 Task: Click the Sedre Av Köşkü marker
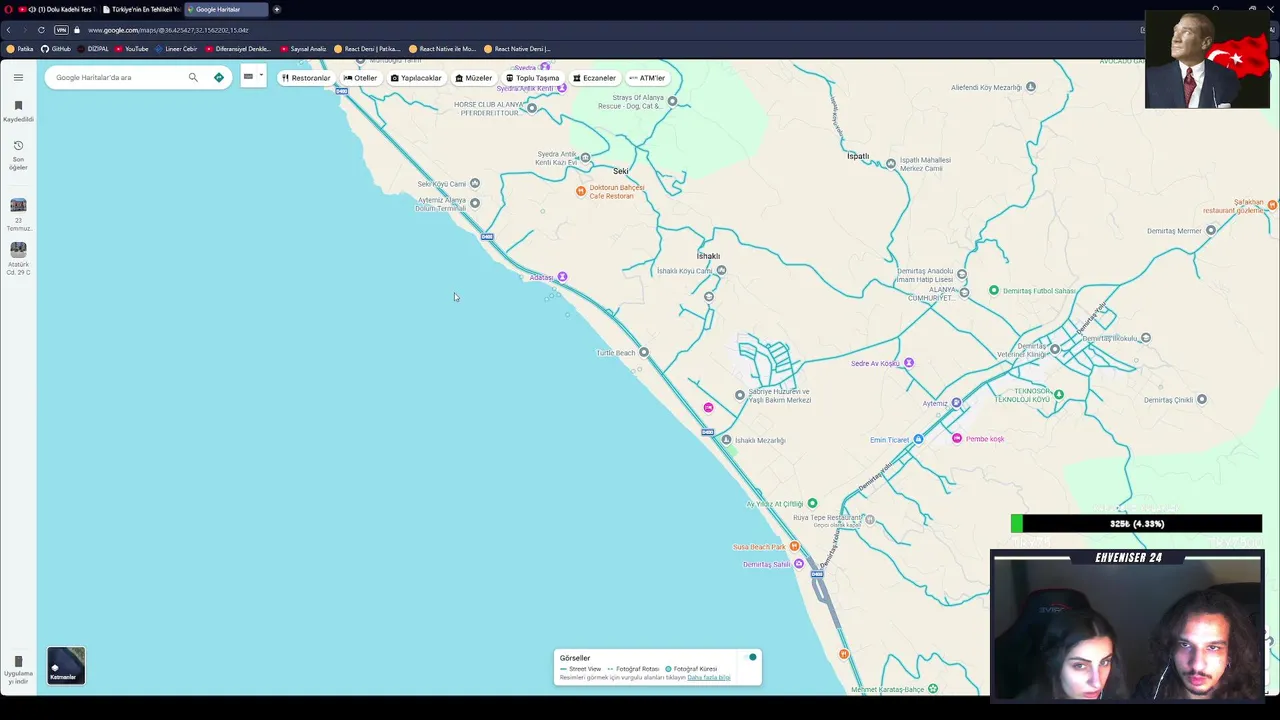908,363
